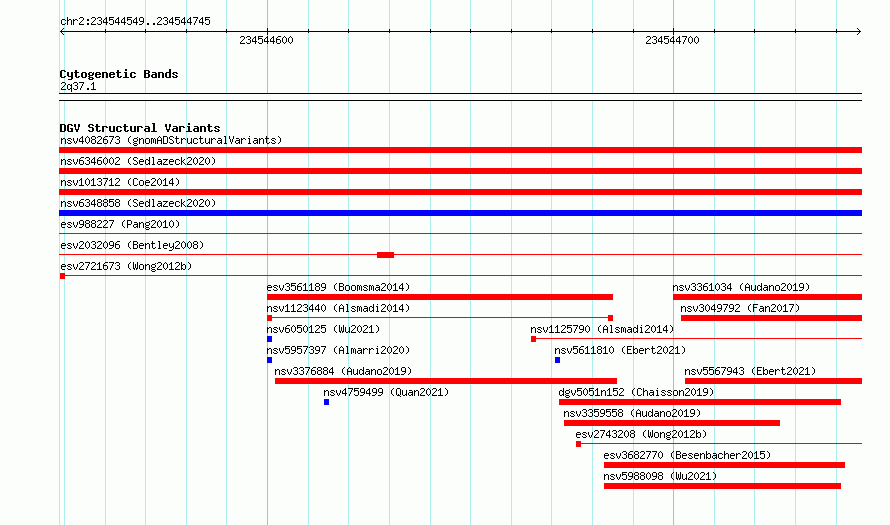This screenshot has width=890, height=525.
Task: Click the blue marker under nsv5957397
Action: [x=270, y=360]
